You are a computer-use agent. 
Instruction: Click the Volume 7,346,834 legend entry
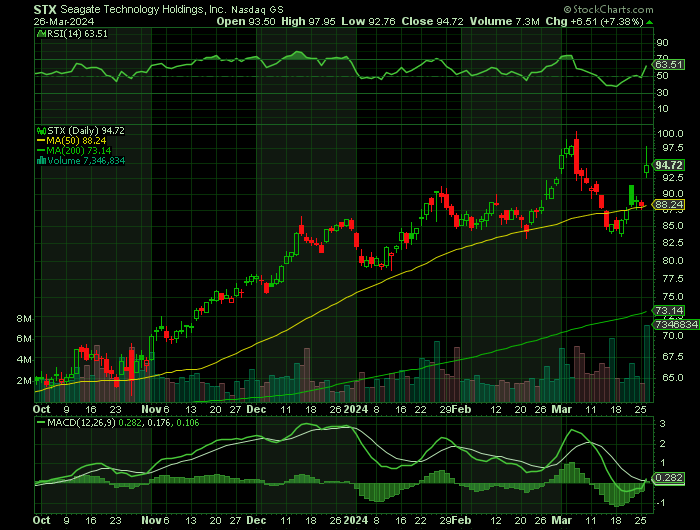pyautogui.click(x=86, y=161)
